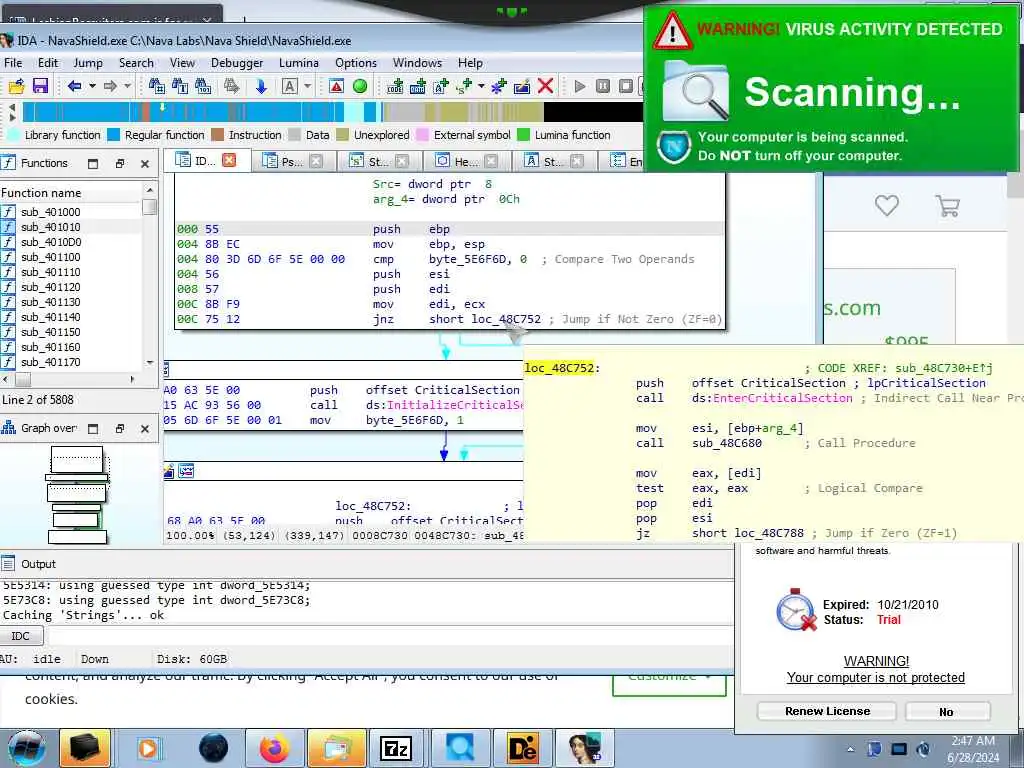Click the red warning triangle toolbar icon
This screenshot has width=1024, height=768.
point(336,86)
